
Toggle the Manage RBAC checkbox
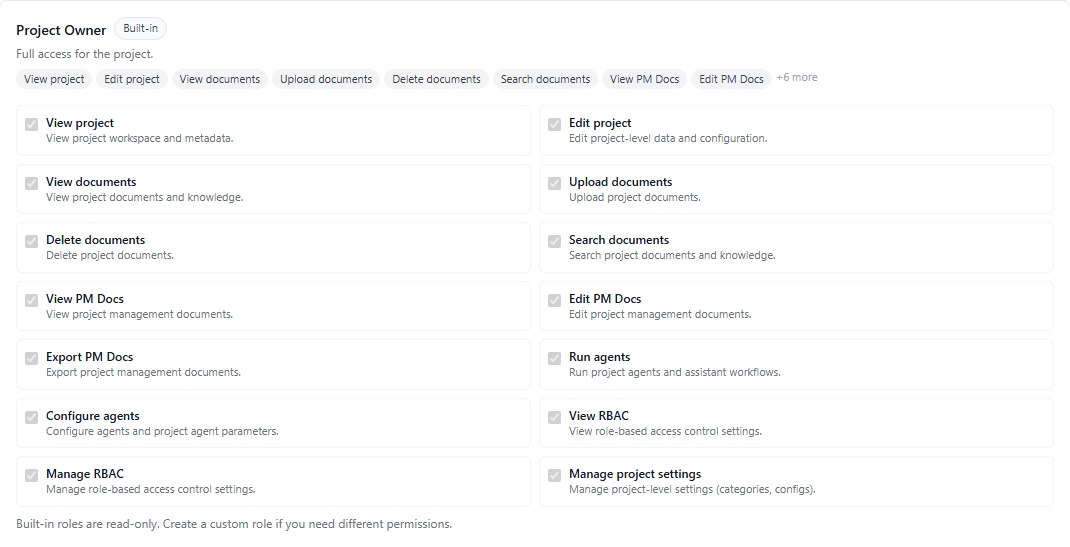click(32, 476)
